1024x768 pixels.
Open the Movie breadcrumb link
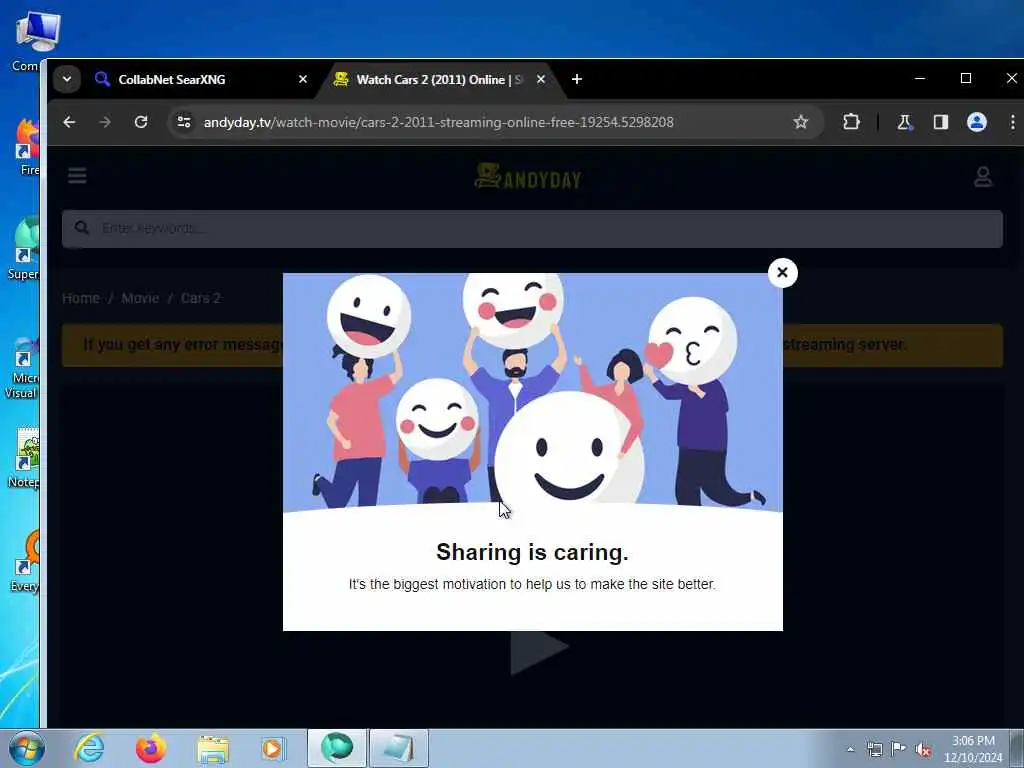(140, 298)
